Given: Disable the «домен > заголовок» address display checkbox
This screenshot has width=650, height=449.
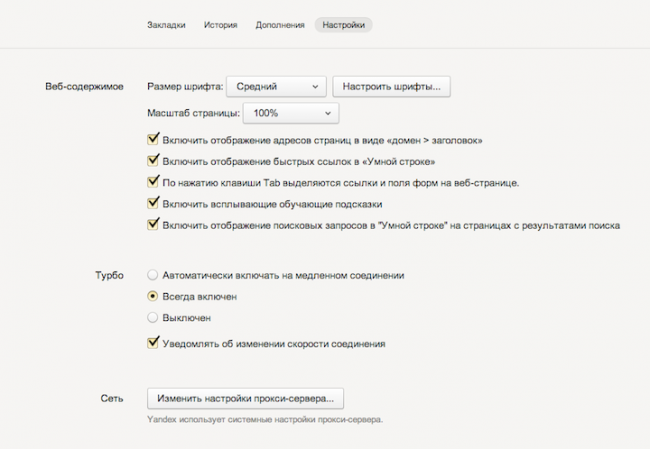Looking at the screenshot, I should coord(153,141).
